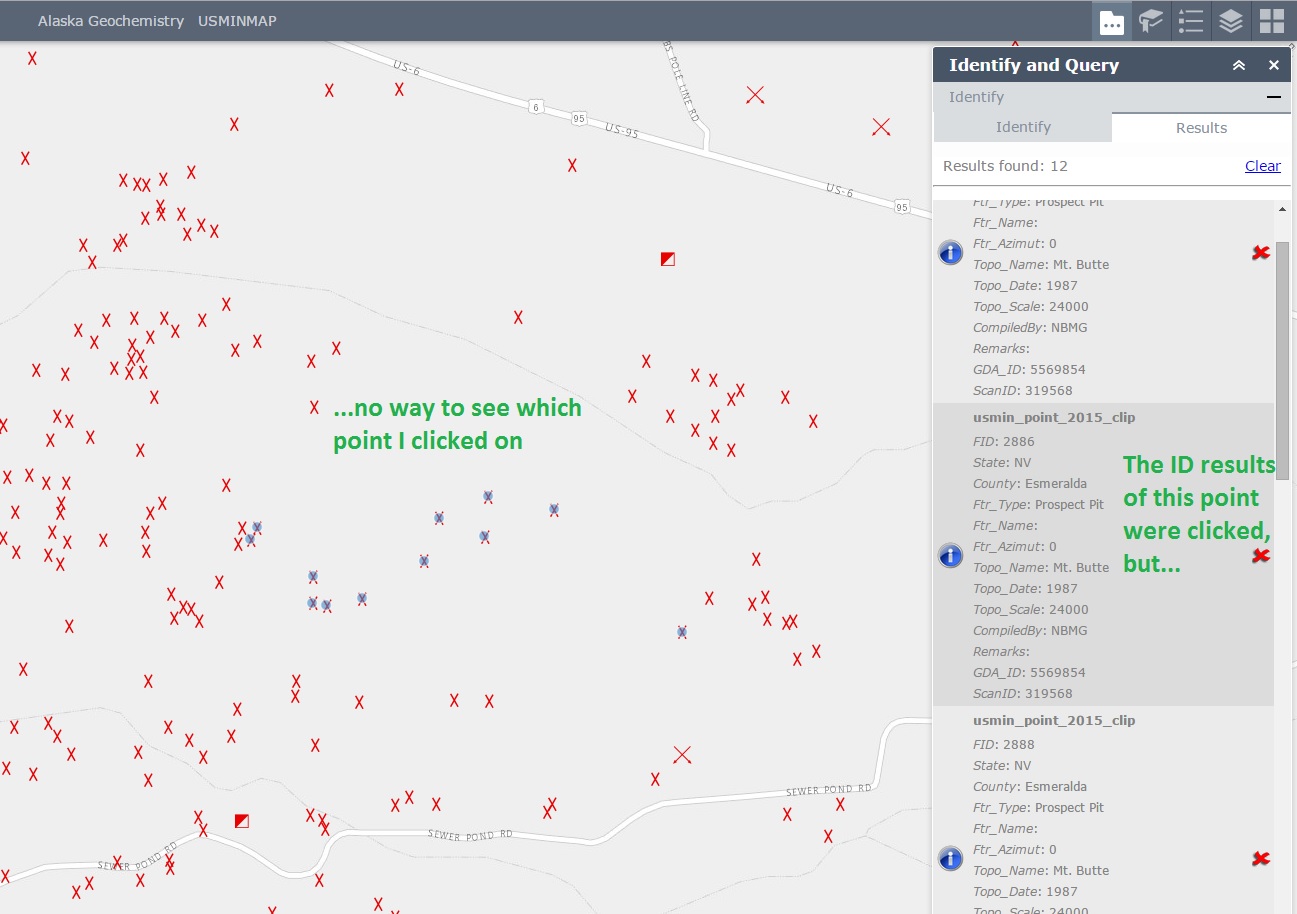Click red square marker below US-95
Viewport: 1297px width, 914px height.
(x=668, y=259)
